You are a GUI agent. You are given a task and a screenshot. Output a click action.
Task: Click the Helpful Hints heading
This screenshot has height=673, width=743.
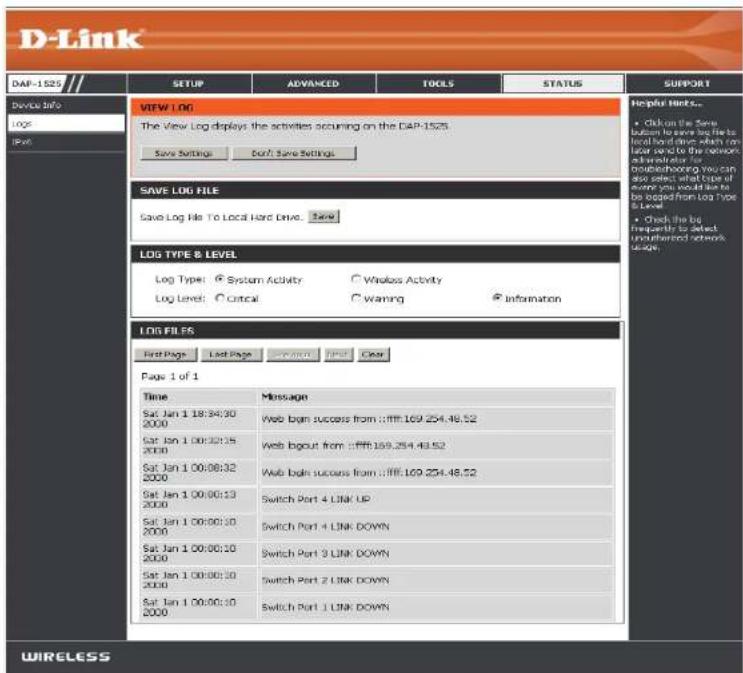666,103
